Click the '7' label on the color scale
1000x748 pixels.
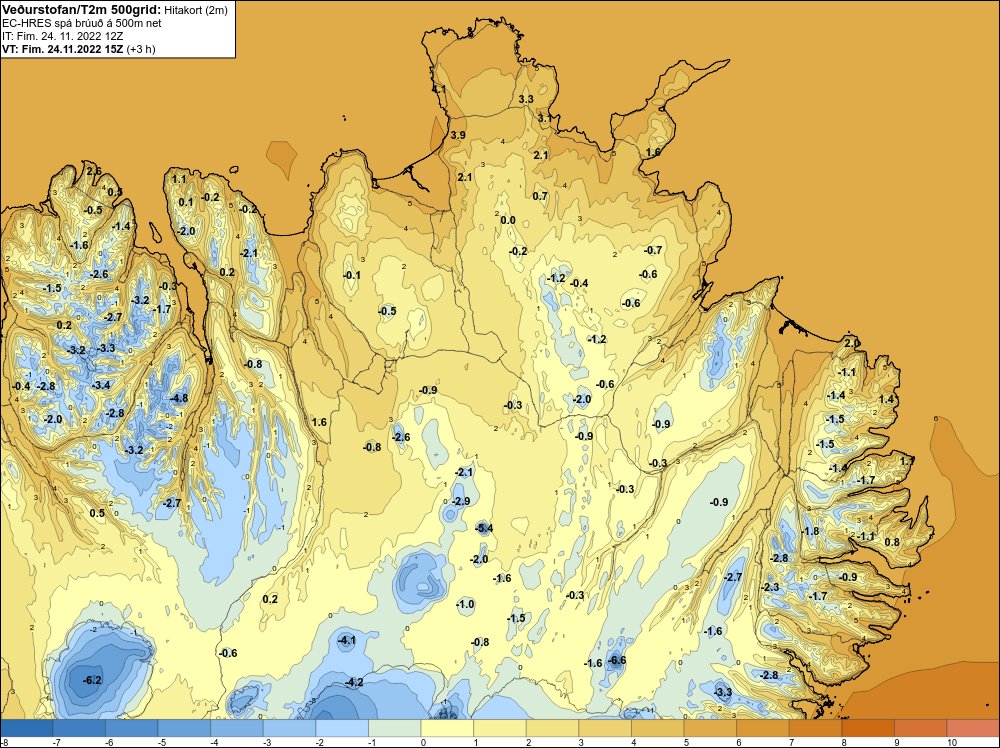[x=793, y=742]
